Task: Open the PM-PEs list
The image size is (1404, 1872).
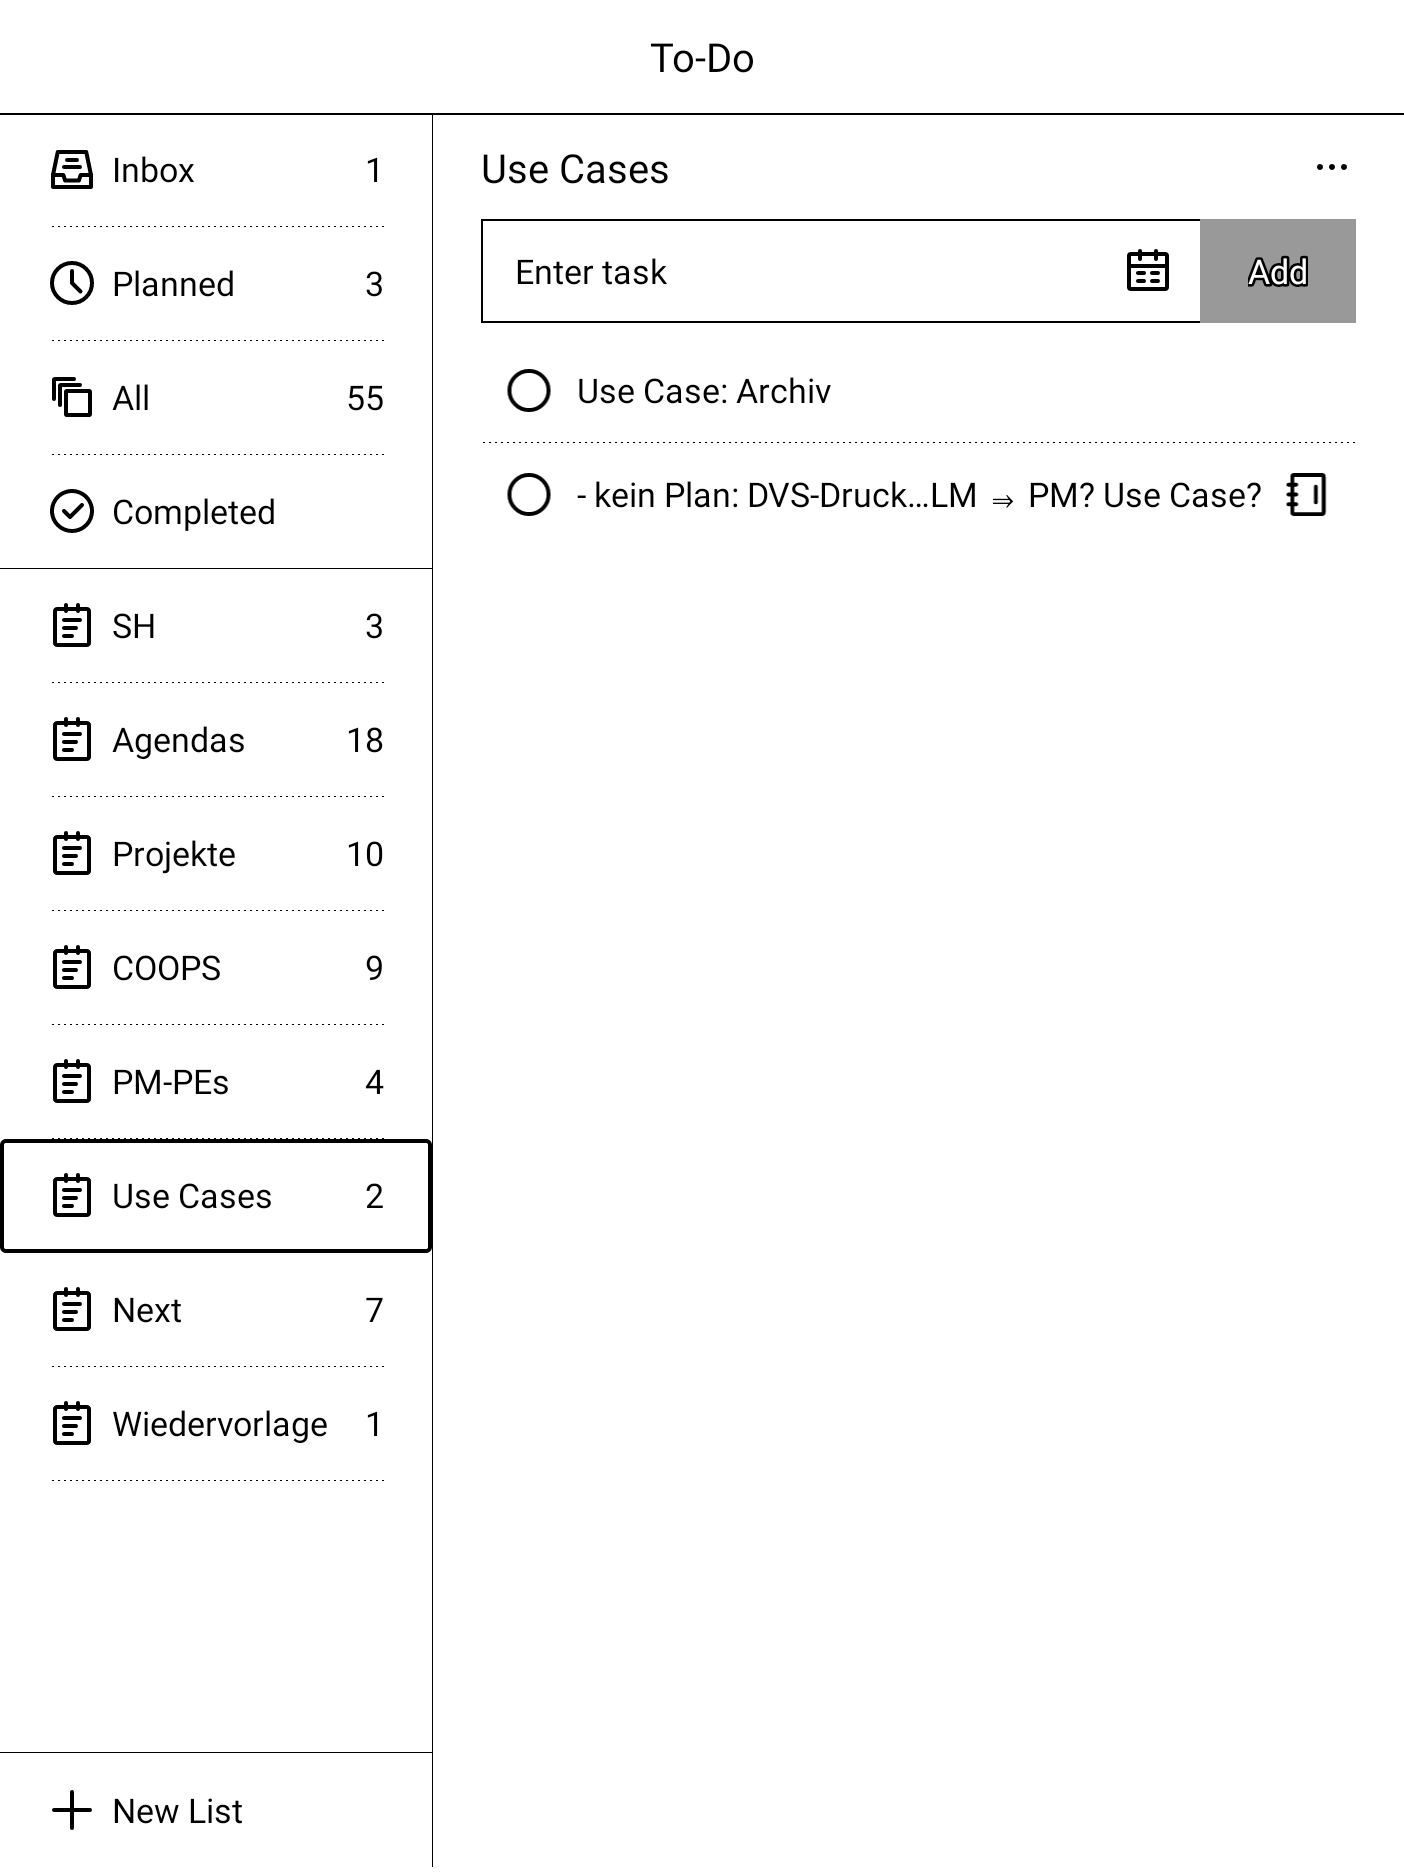Action: coord(217,1082)
